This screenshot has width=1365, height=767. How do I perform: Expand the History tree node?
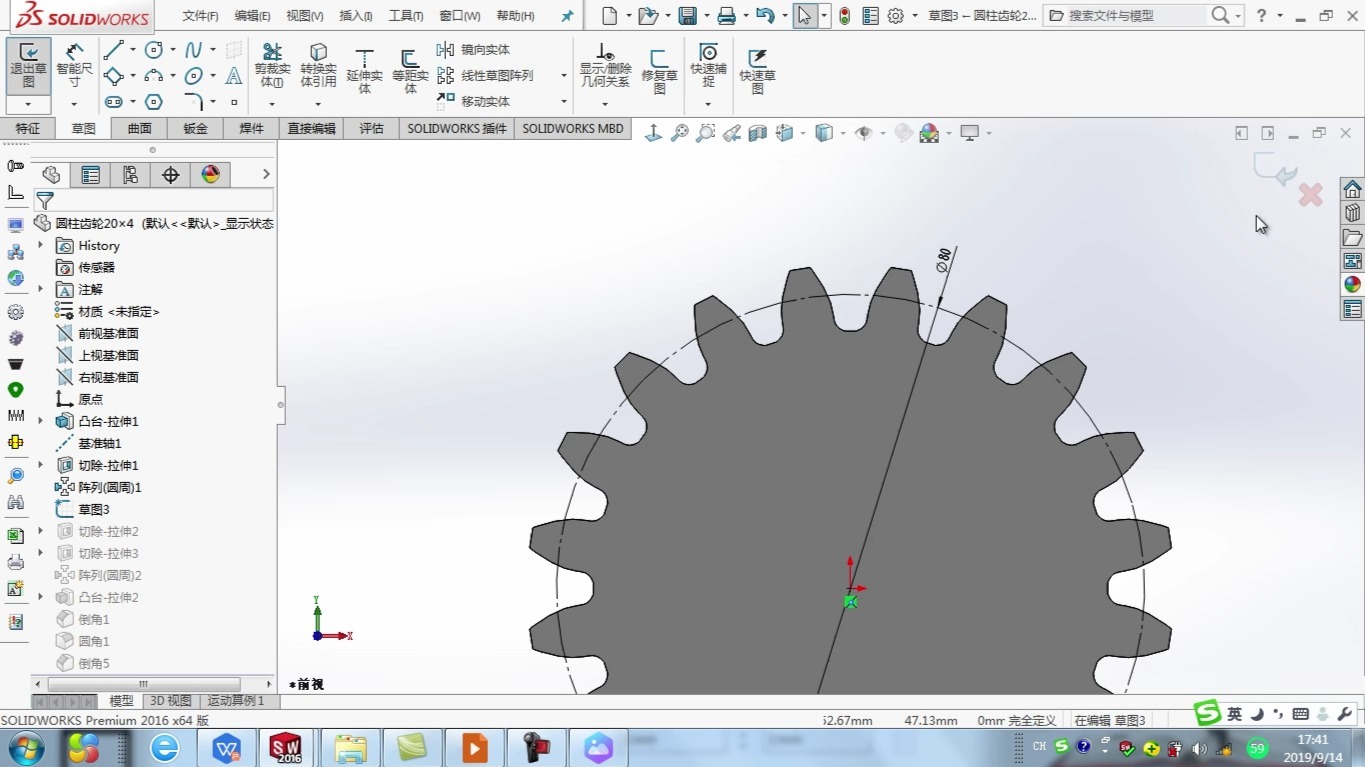coord(41,246)
